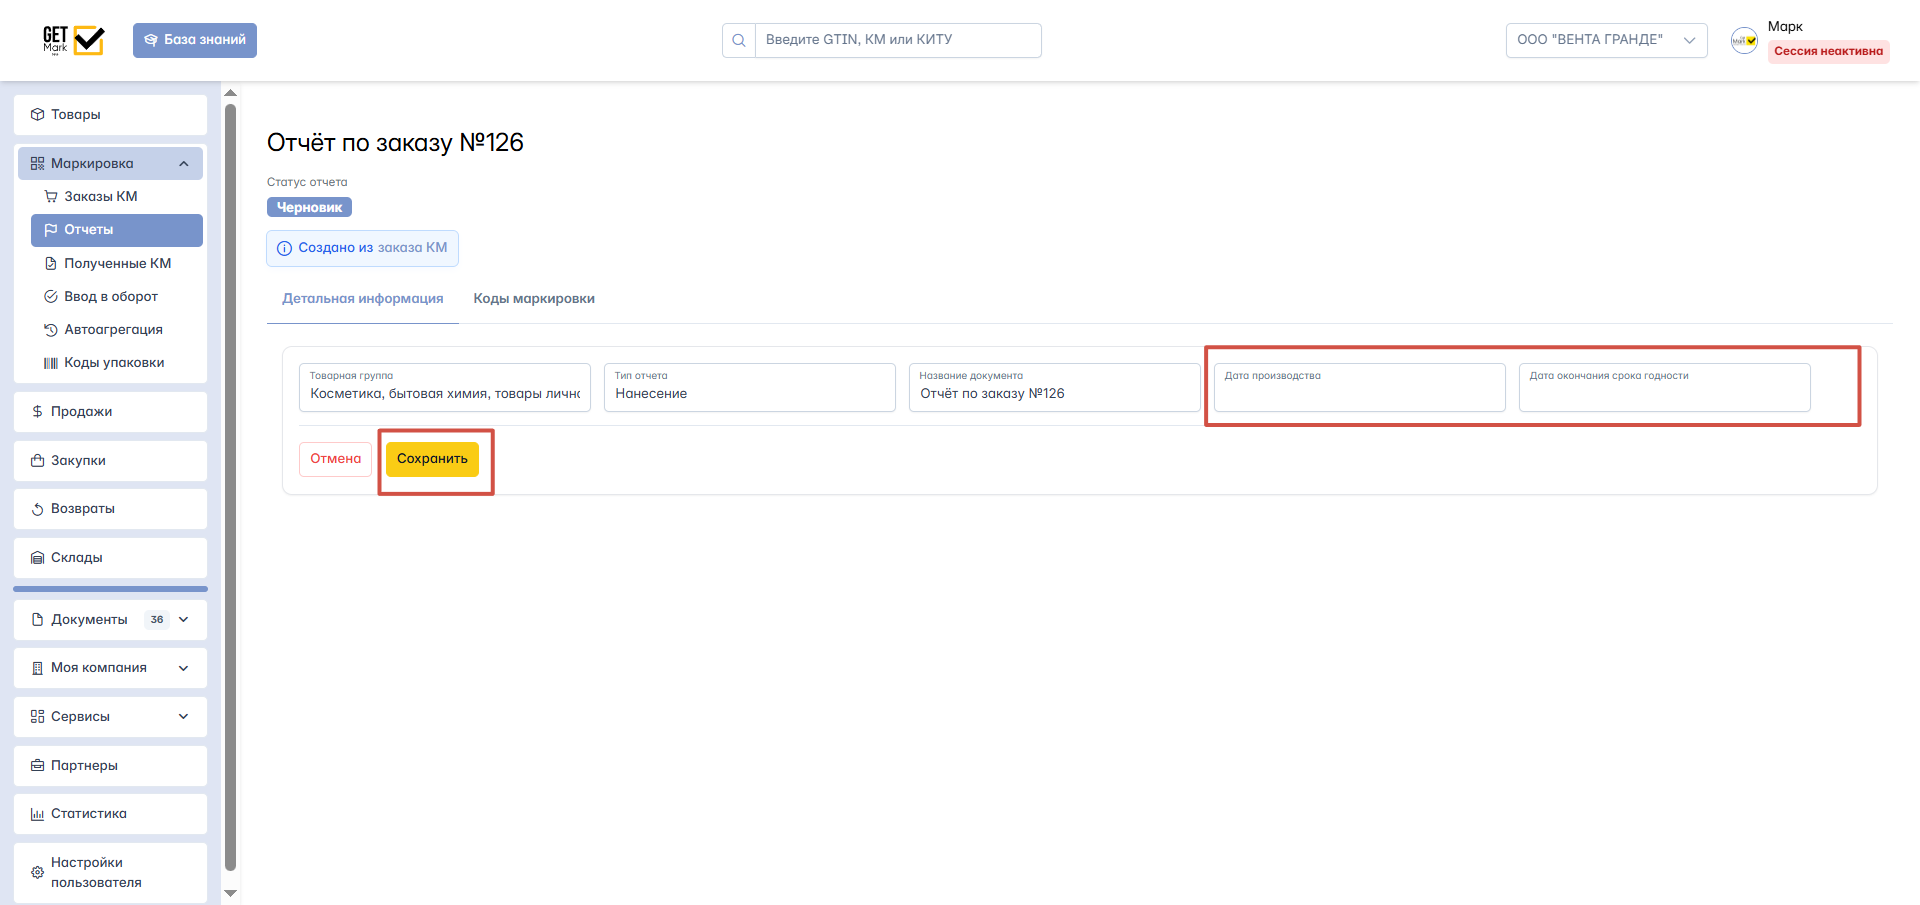Click the Отмена button
Screen dimensions: 1920x905
[x=335, y=459]
